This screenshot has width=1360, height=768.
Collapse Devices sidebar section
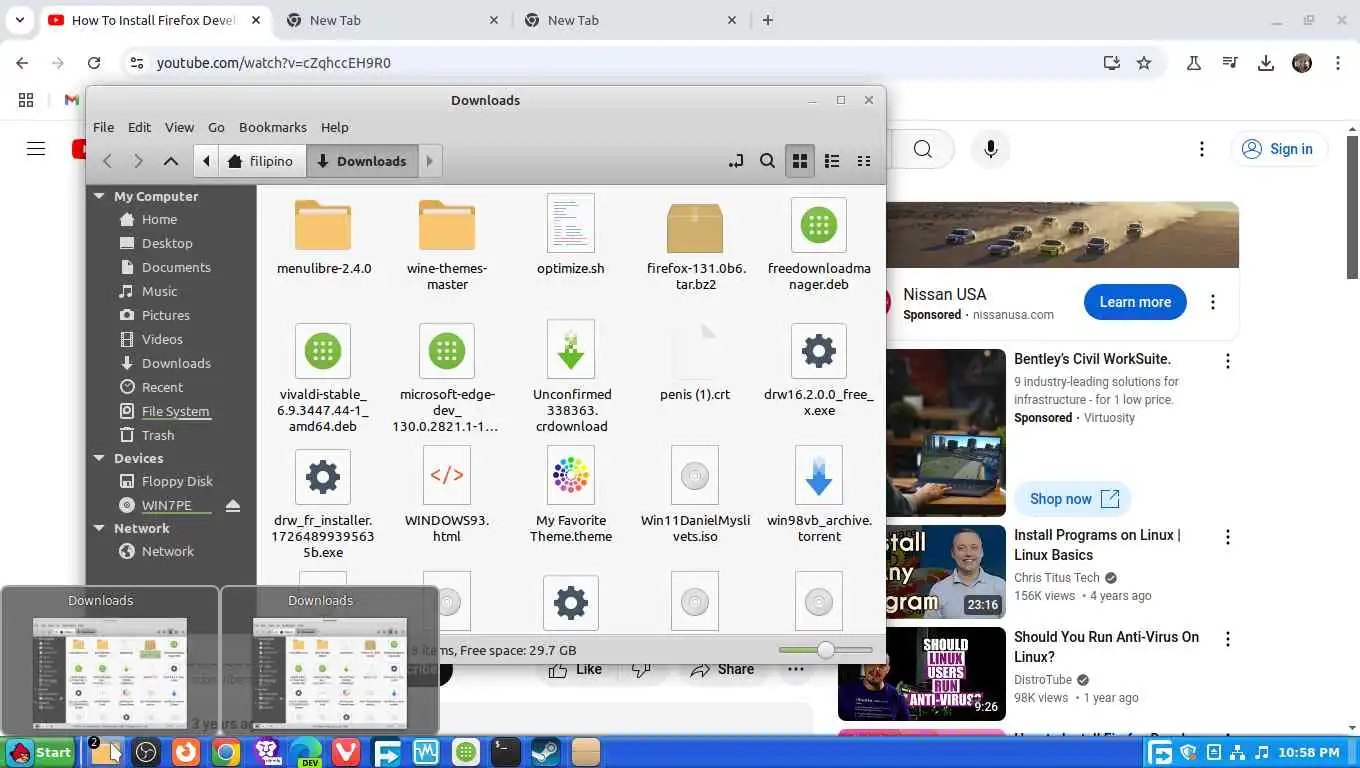tap(99, 458)
